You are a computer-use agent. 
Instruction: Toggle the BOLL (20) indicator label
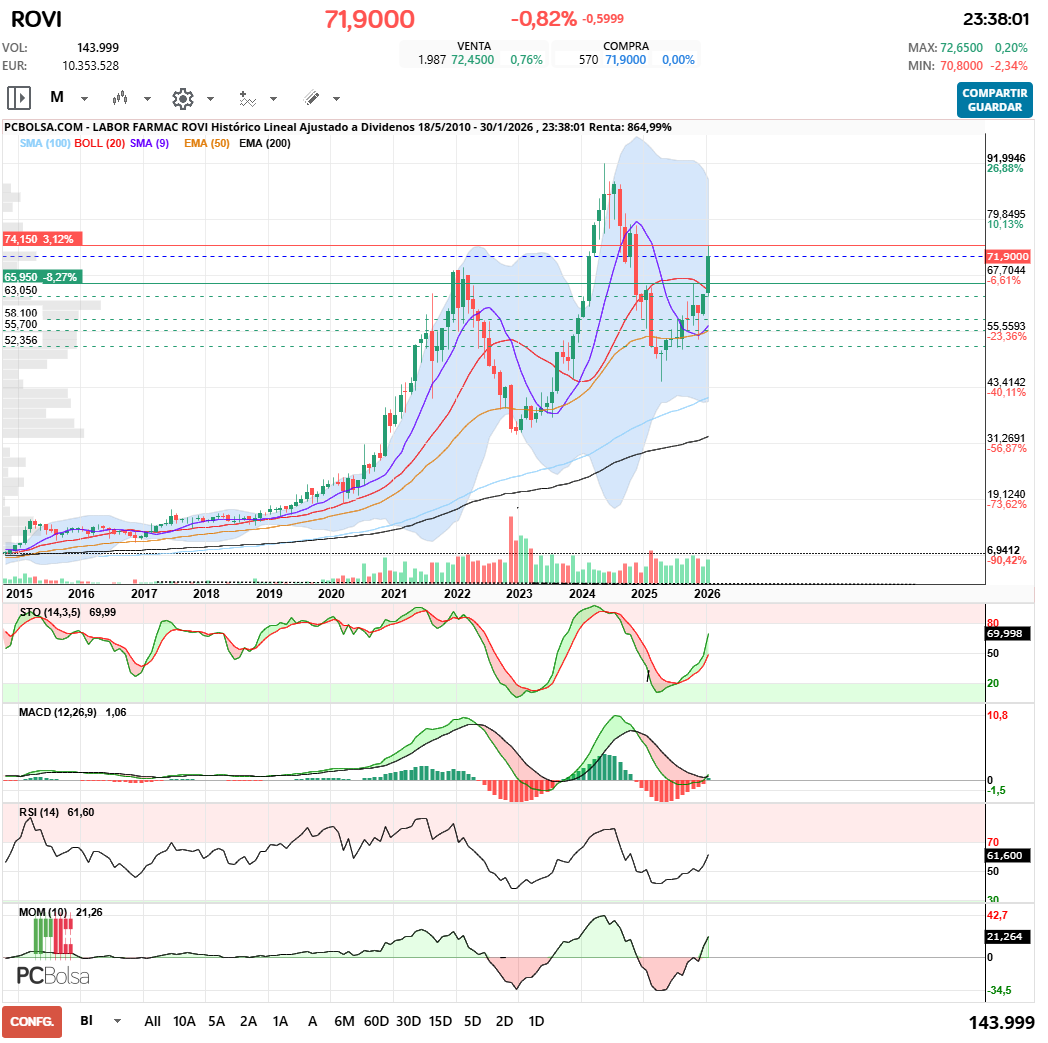(x=100, y=144)
